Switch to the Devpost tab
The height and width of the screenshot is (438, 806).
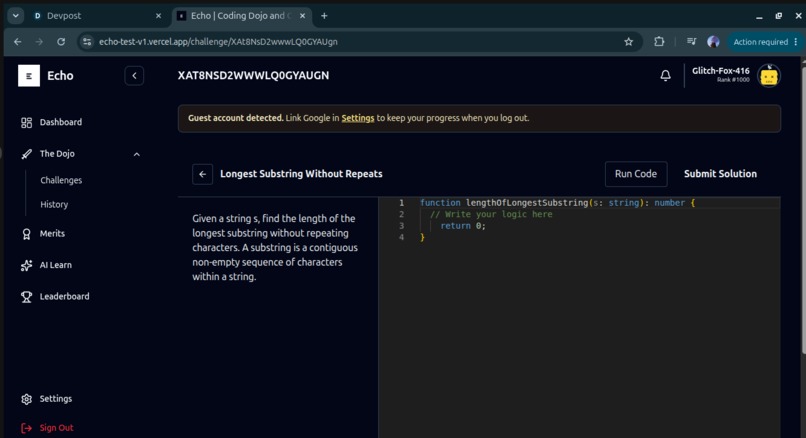[x=98, y=16]
